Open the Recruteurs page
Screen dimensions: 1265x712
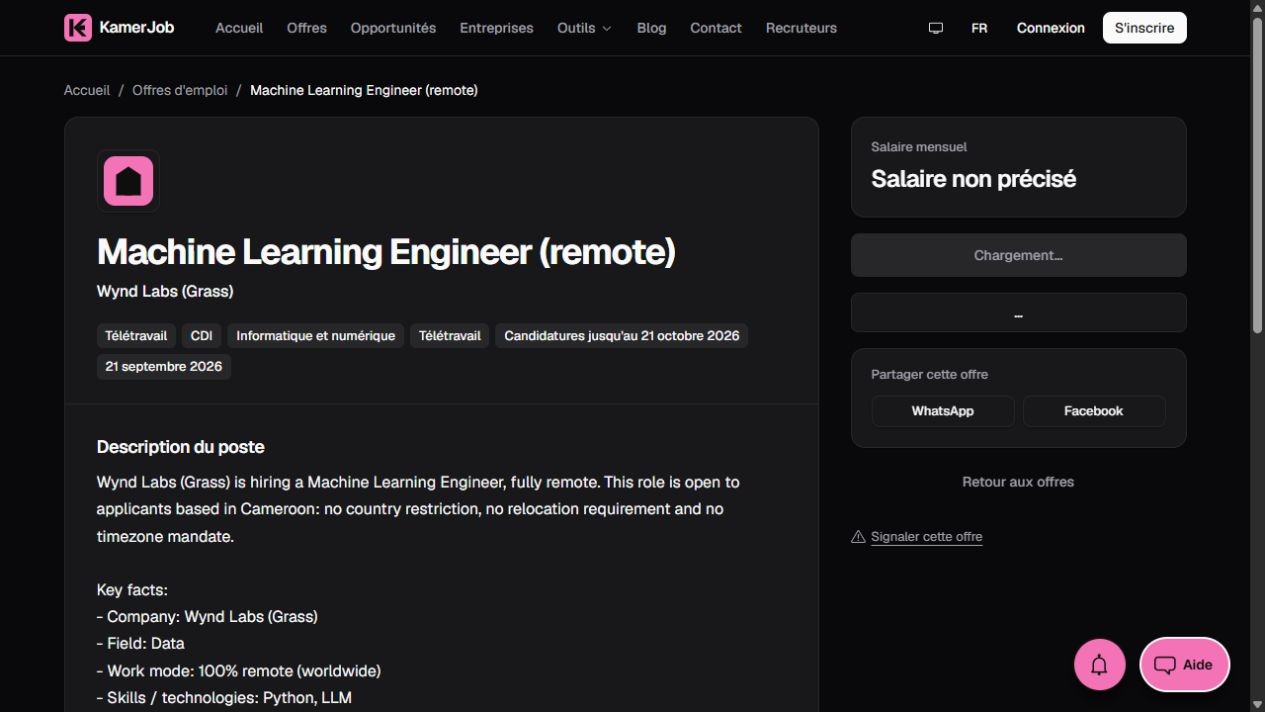pyautogui.click(x=801, y=28)
